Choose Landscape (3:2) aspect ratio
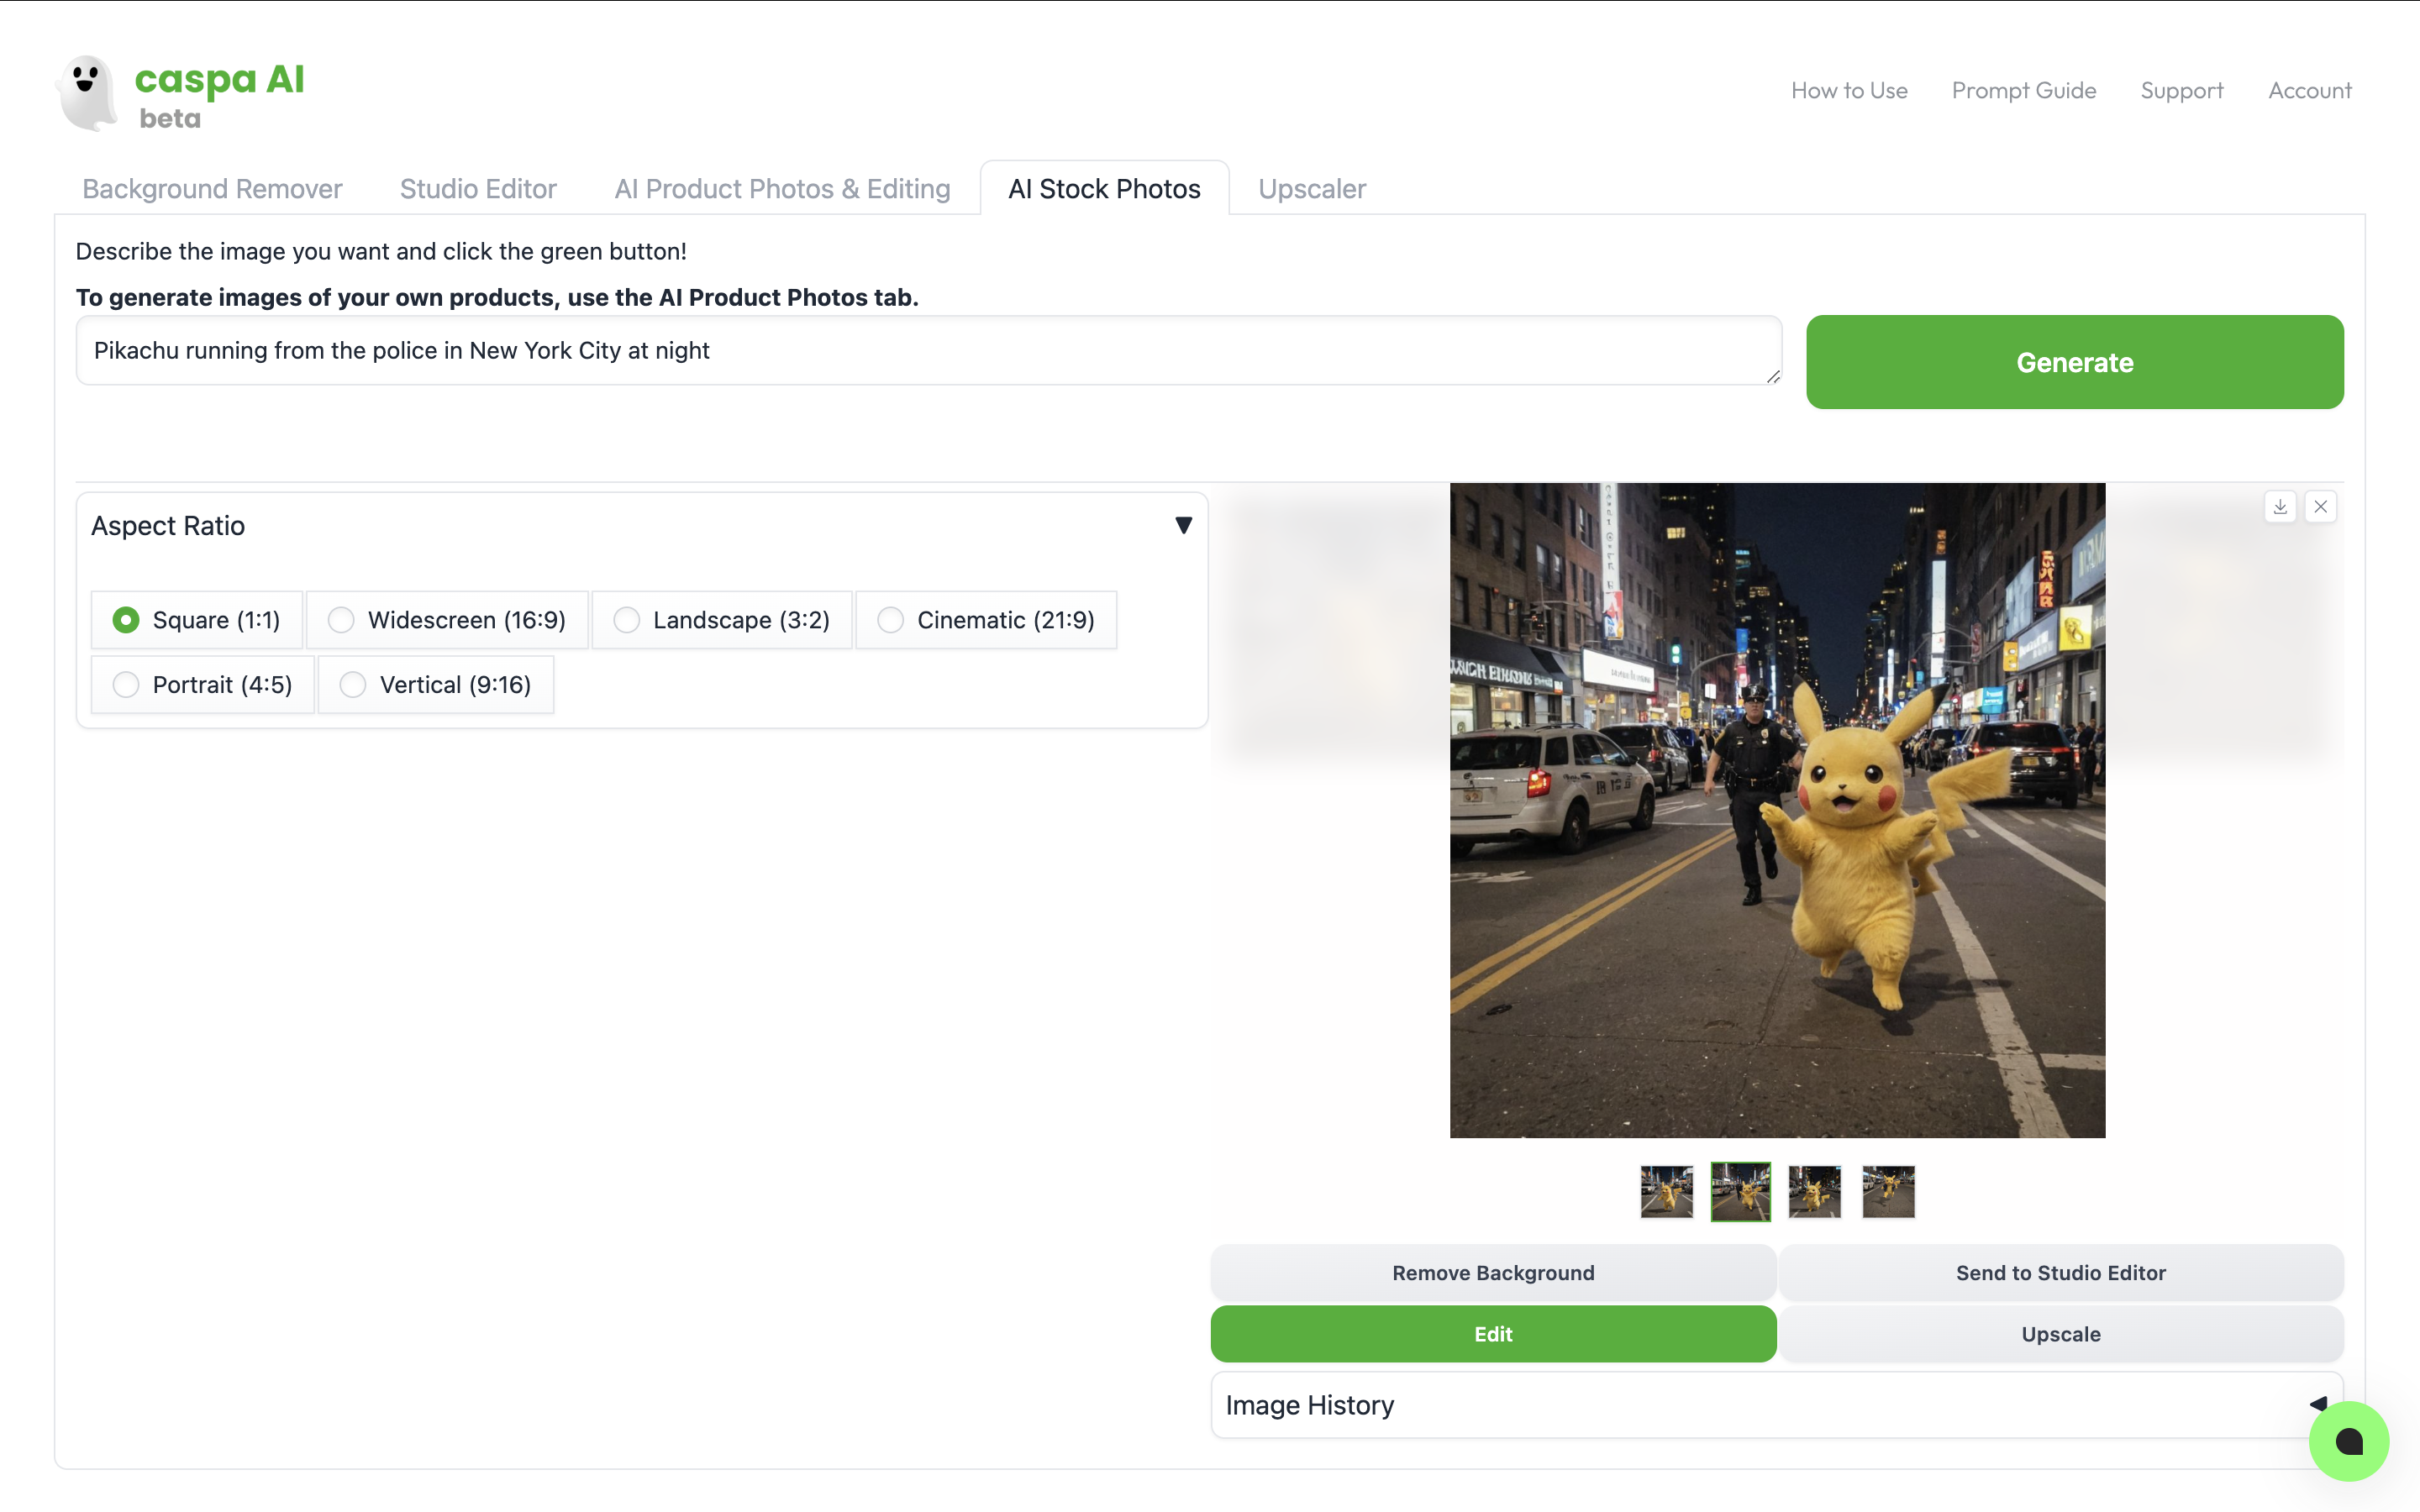This screenshot has height=1512, width=2420. pos(627,620)
